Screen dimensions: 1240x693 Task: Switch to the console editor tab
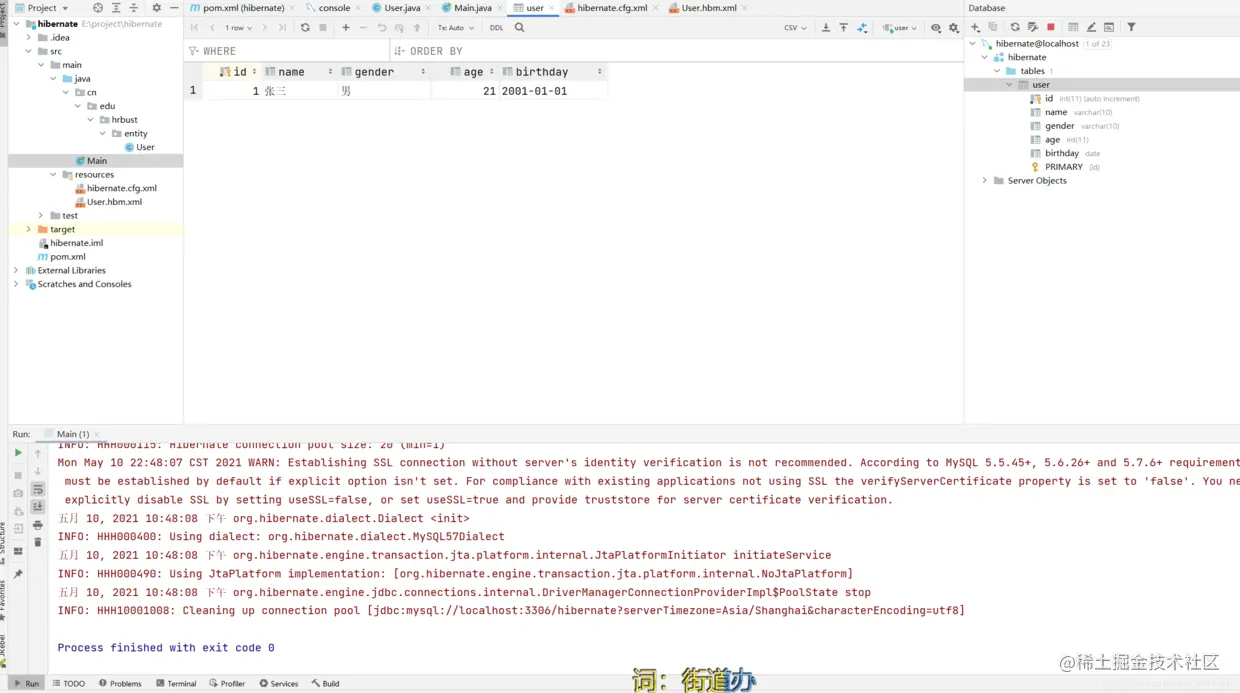click(x=334, y=8)
